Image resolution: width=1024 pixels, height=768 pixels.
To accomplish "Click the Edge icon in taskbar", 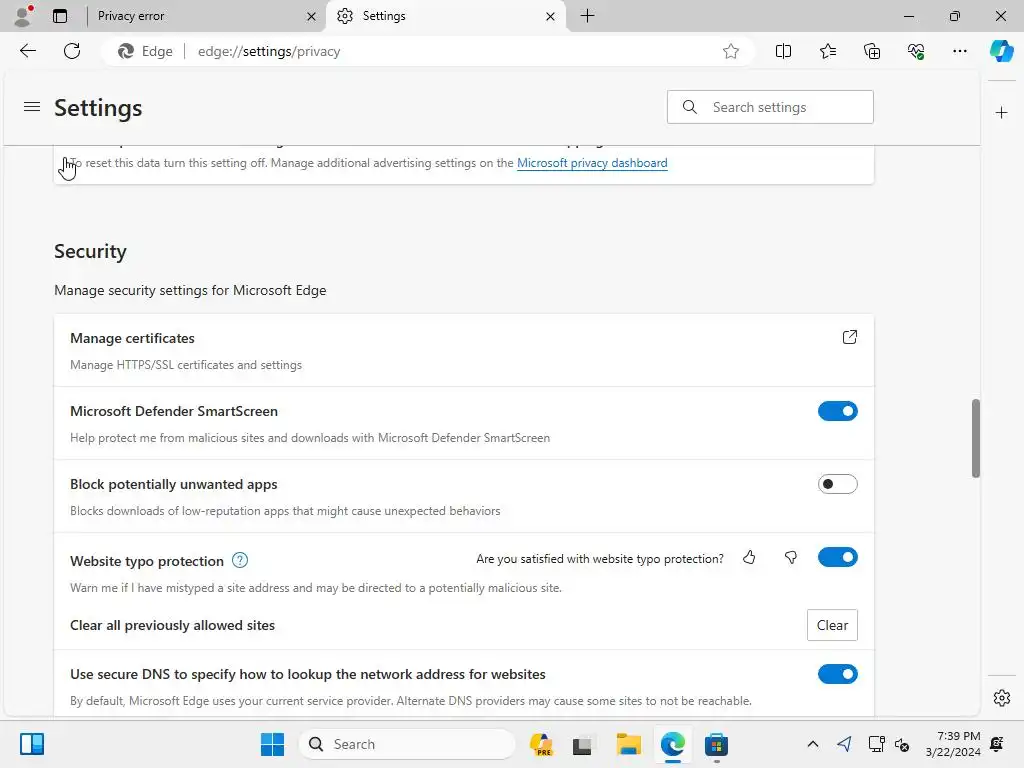I will tap(673, 744).
